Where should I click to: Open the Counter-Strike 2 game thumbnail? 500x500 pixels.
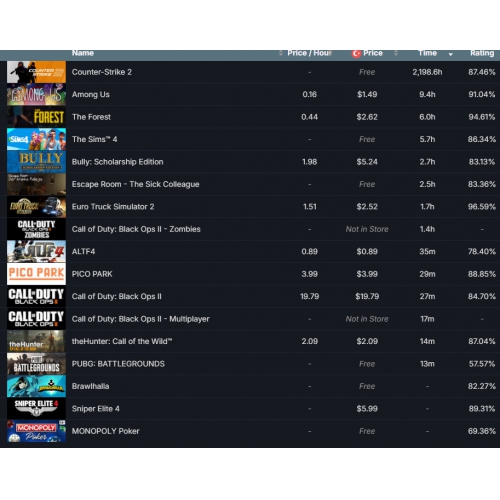[x=36, y=72]
